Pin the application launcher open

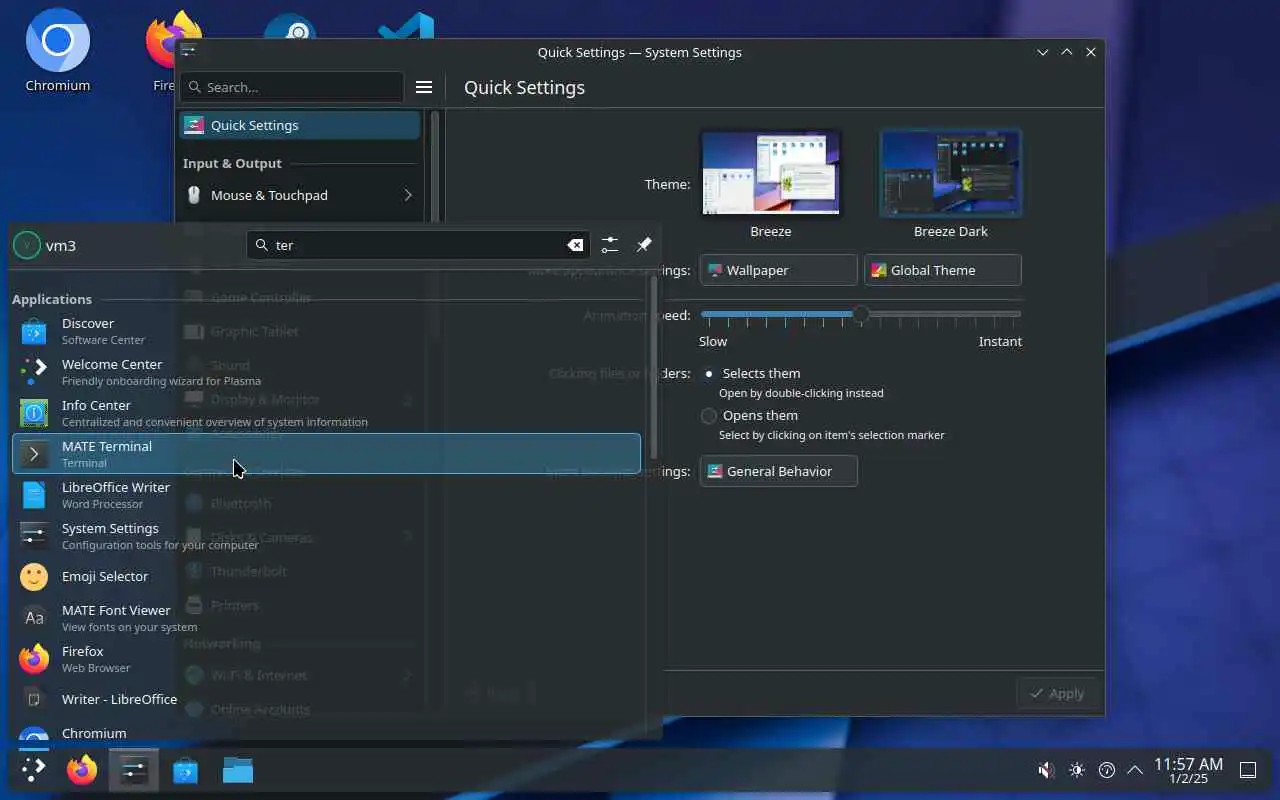click(x=644, y=245)
